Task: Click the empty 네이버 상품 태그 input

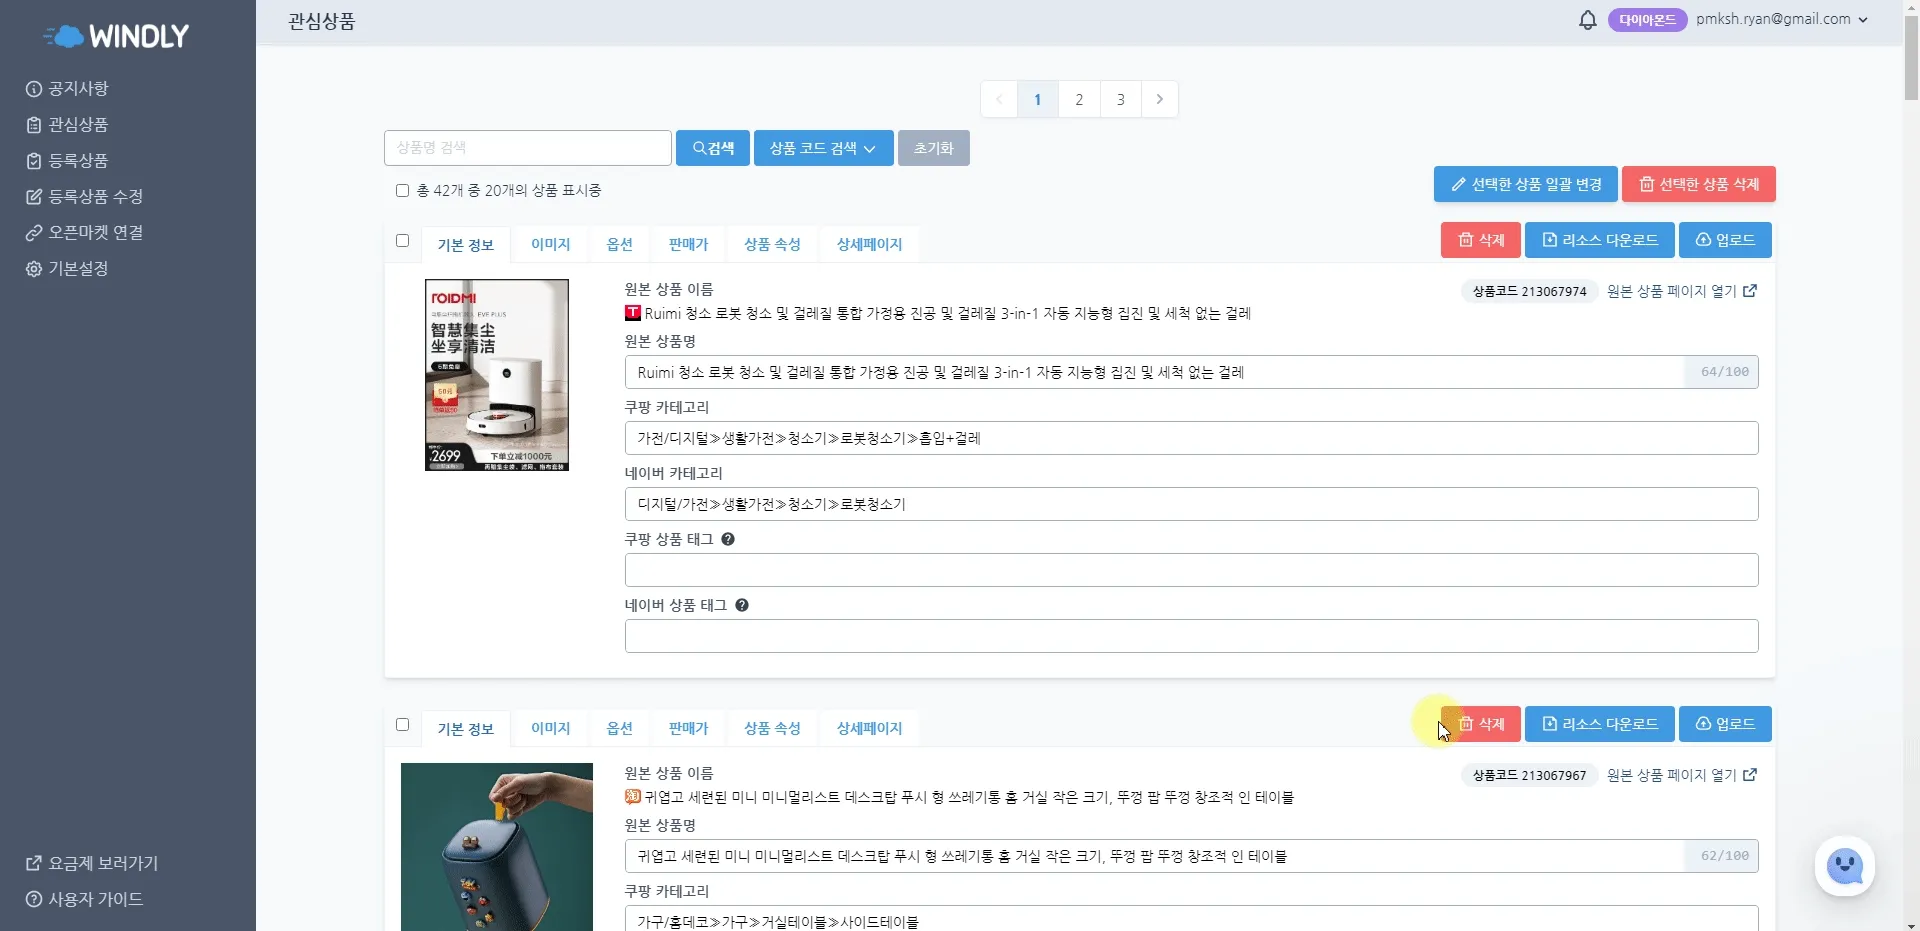Action: point(1191,636)
